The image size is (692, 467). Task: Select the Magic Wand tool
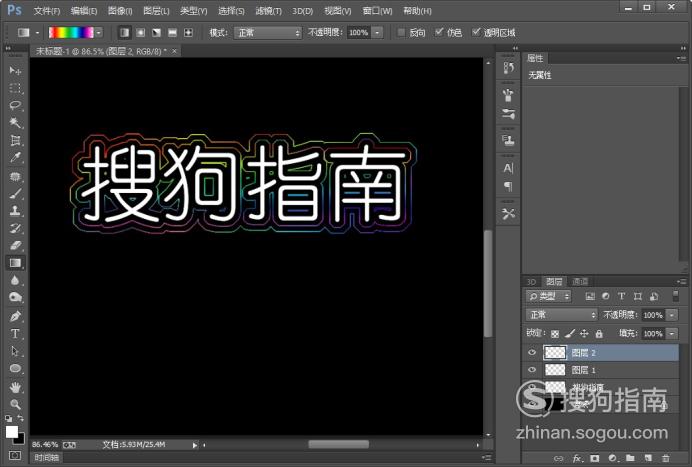(x=15, y=122)
